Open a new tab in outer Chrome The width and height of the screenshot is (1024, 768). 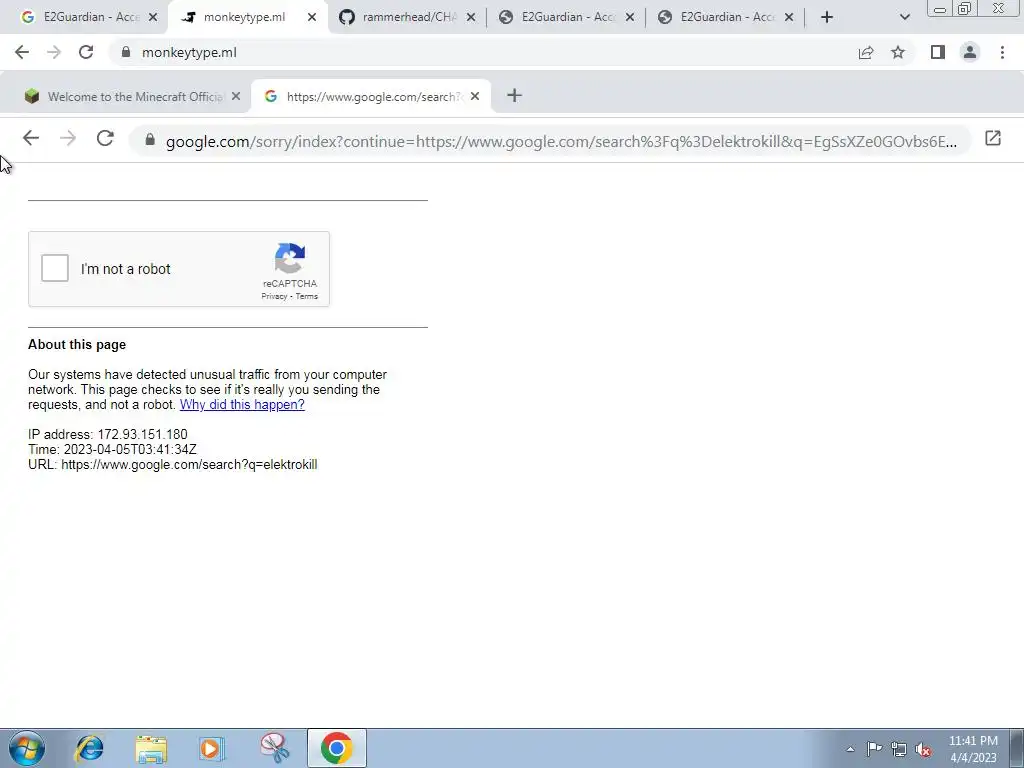coord(827,17)
